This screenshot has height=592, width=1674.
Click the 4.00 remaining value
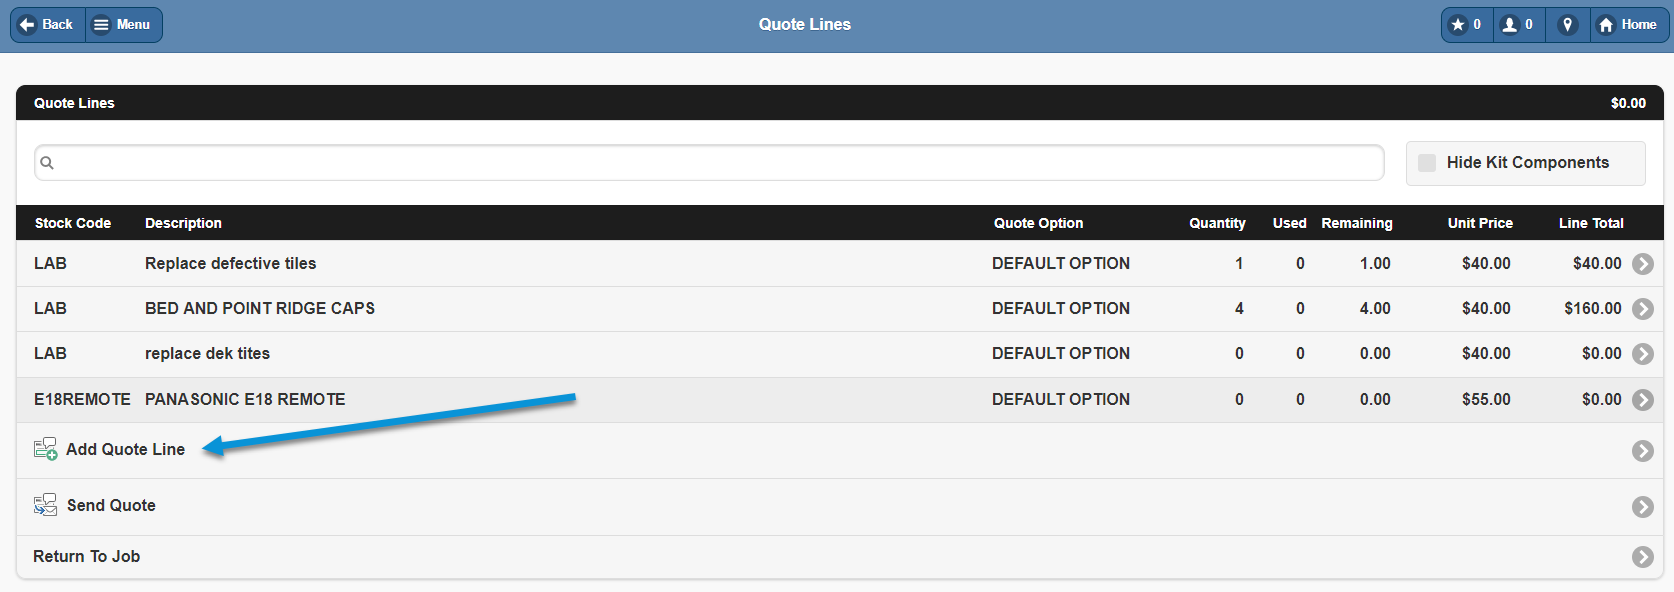pos(1375,309)
